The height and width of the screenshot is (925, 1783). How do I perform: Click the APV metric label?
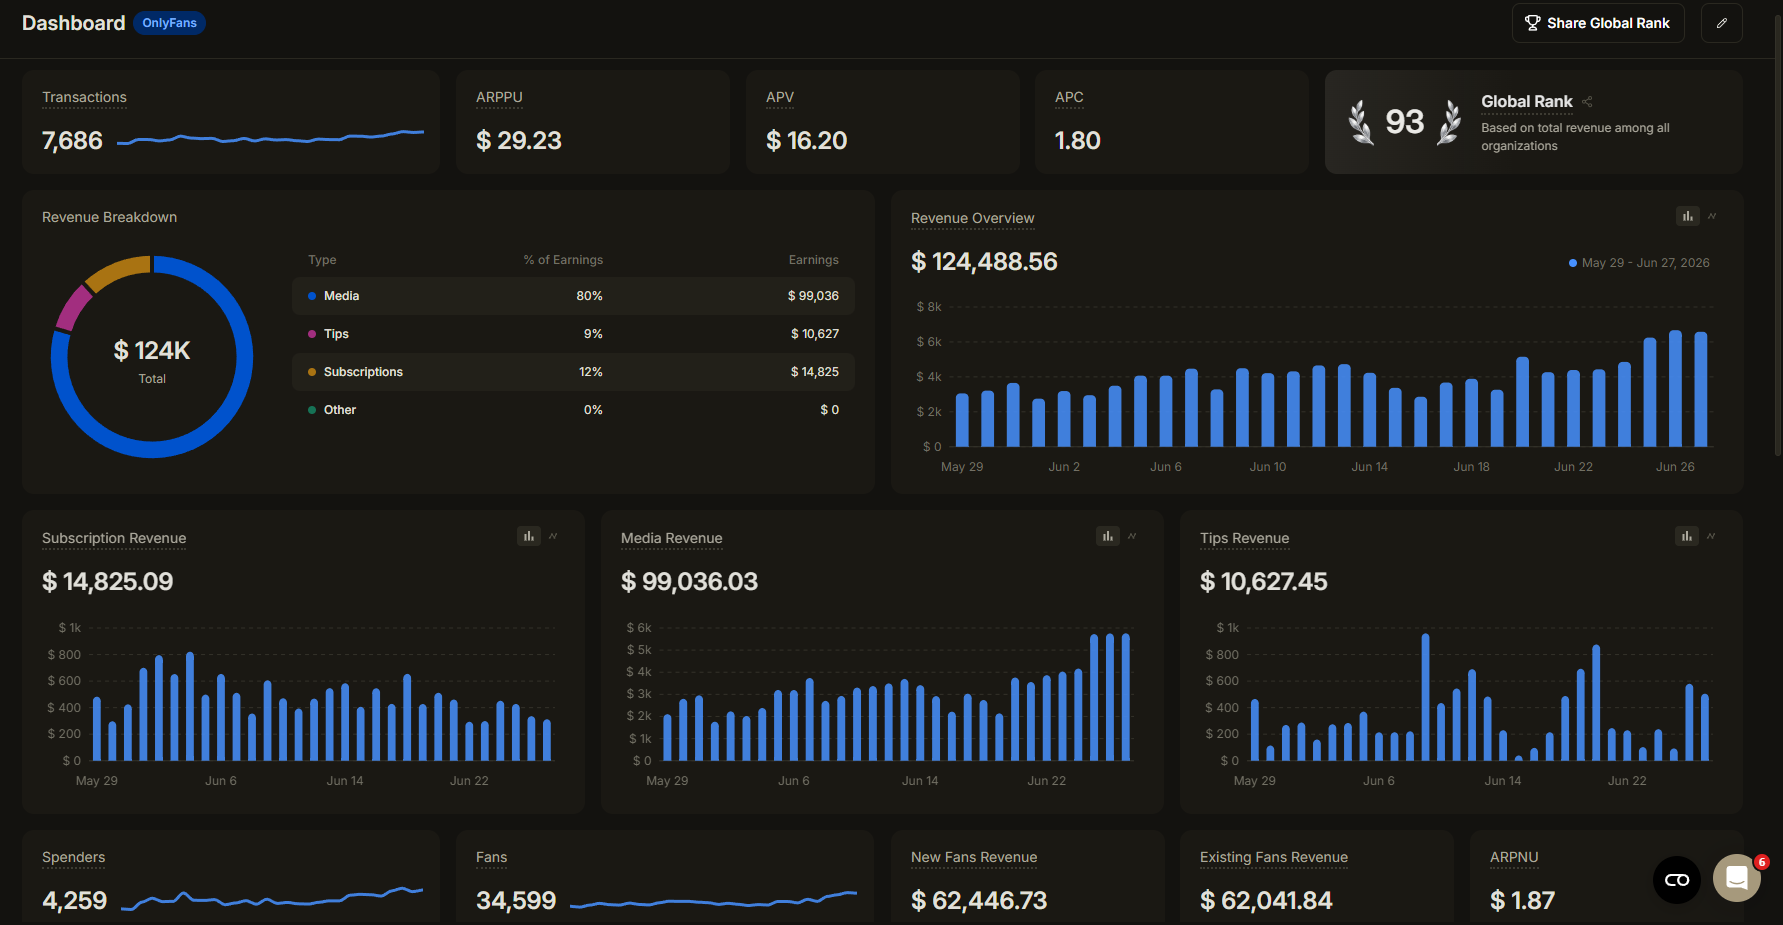point(780,97)
